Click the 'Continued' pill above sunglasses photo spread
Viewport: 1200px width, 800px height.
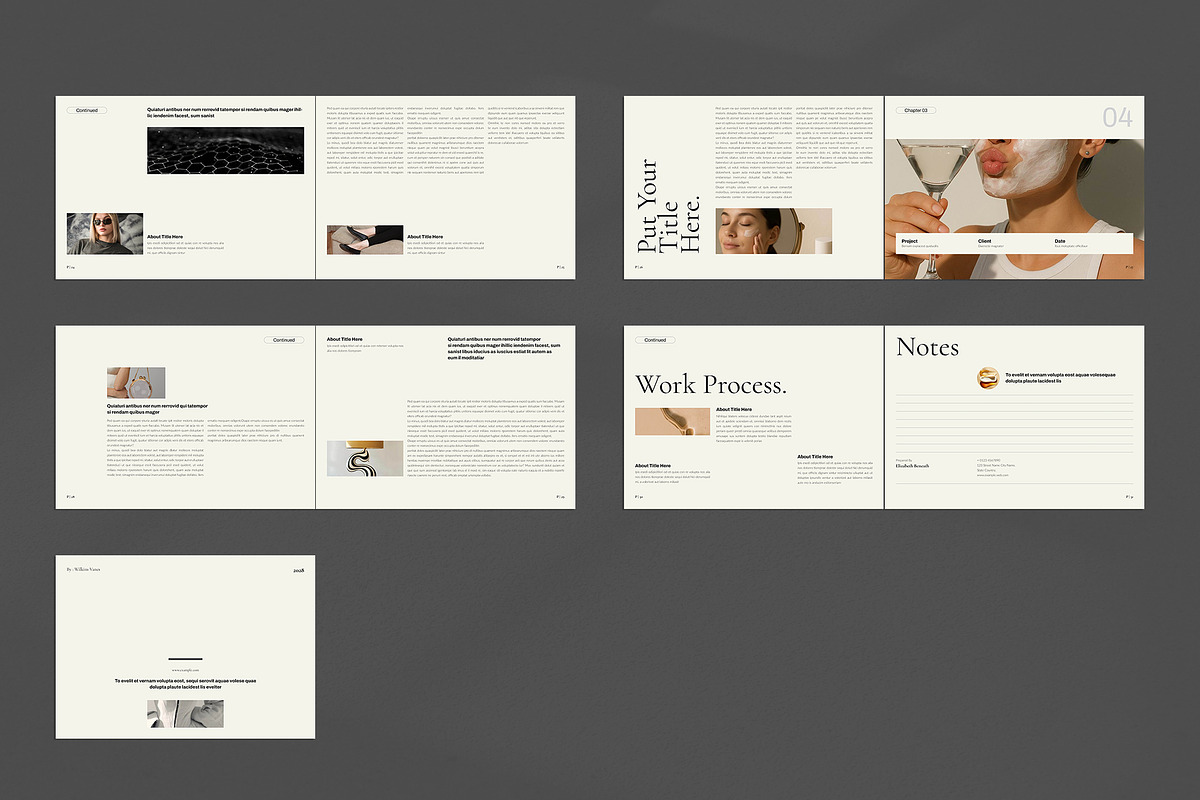click(x=87, y=110)
